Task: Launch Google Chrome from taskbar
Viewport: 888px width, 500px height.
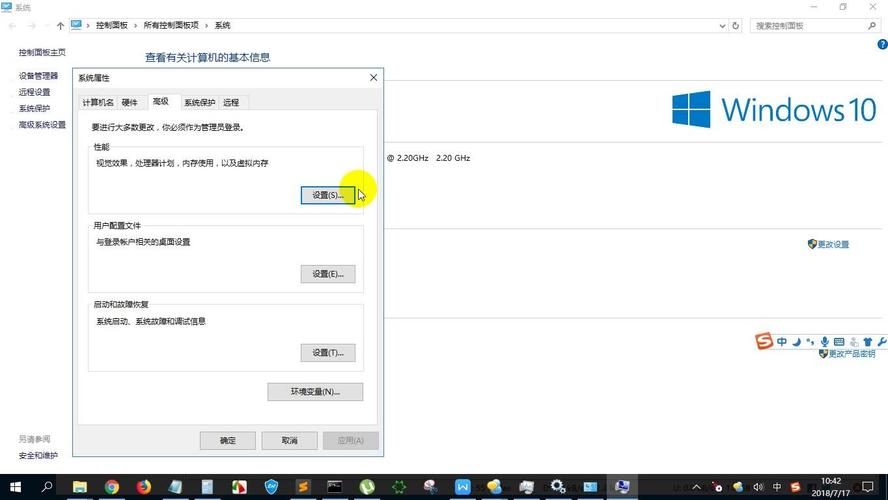Action: pos(112,486)
